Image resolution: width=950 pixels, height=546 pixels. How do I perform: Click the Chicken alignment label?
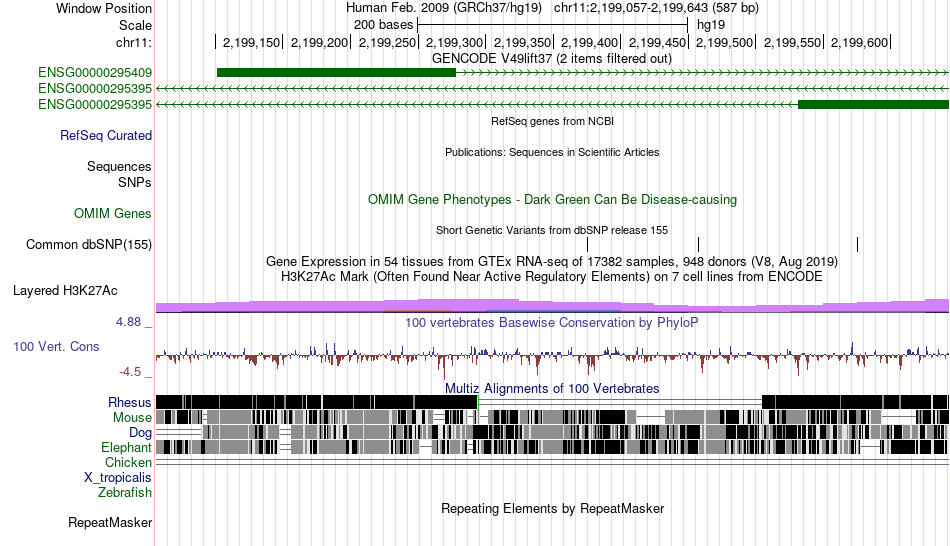click(128, 462)
